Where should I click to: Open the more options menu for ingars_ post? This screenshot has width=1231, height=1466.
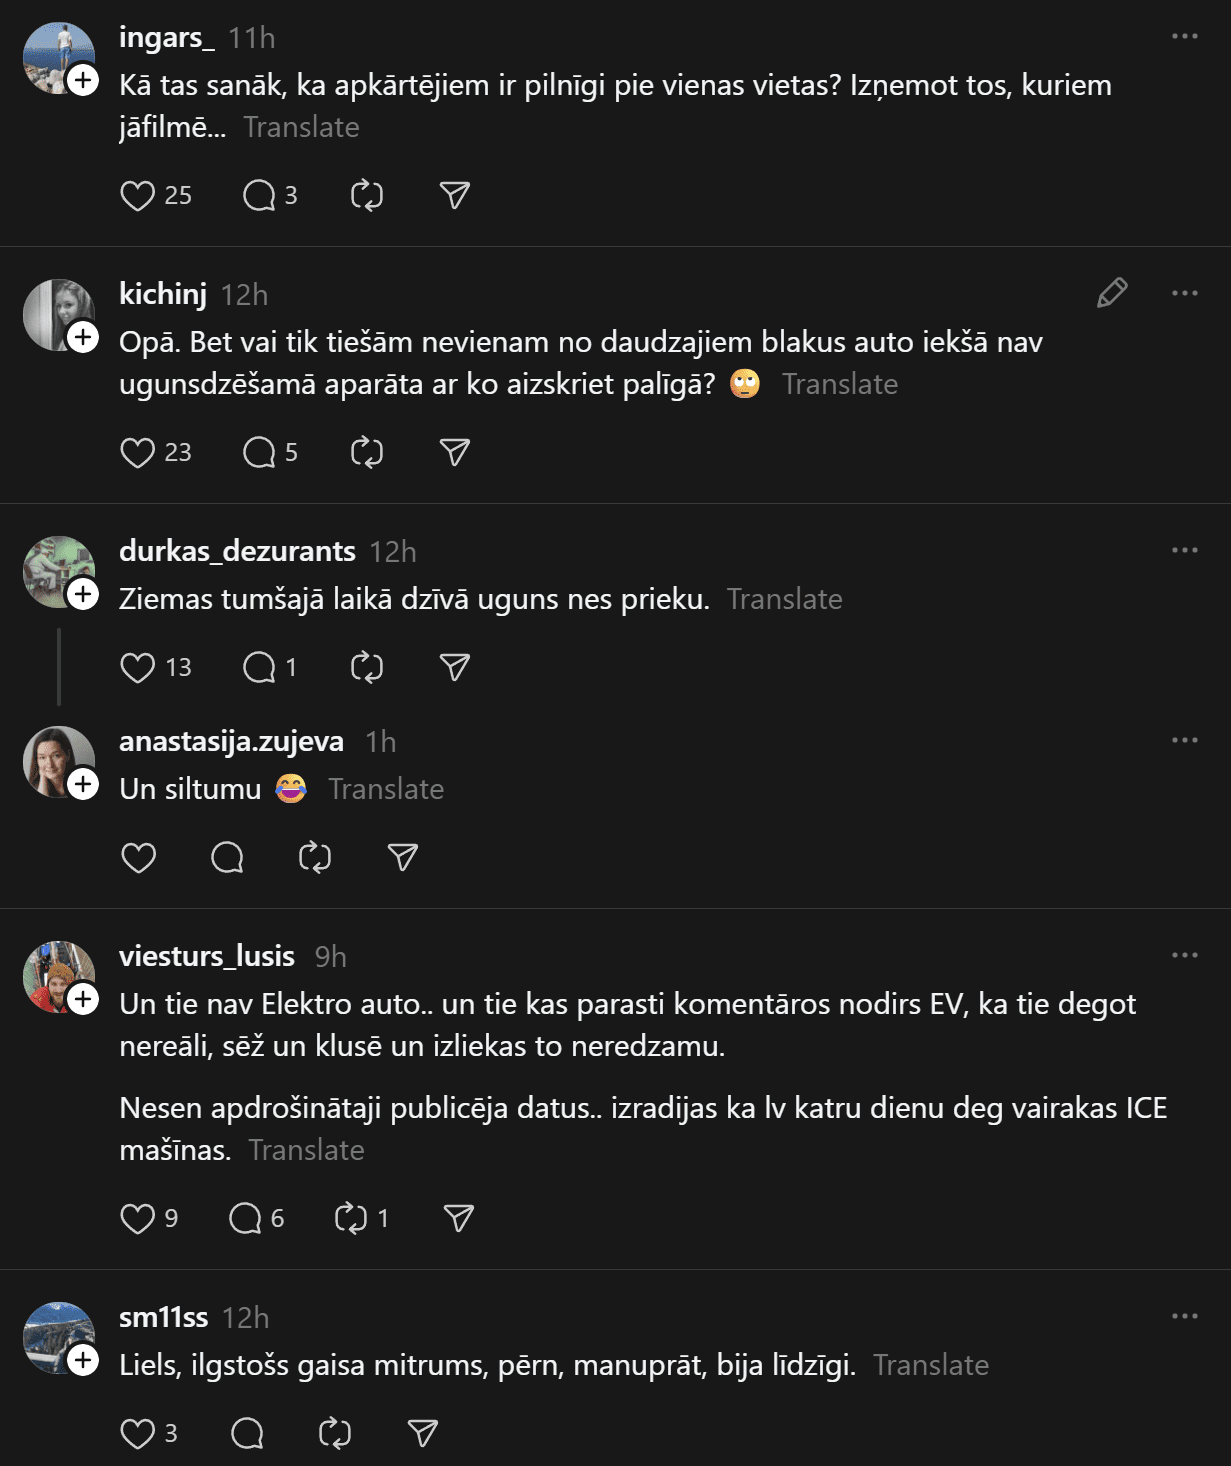coord(1184,37)
